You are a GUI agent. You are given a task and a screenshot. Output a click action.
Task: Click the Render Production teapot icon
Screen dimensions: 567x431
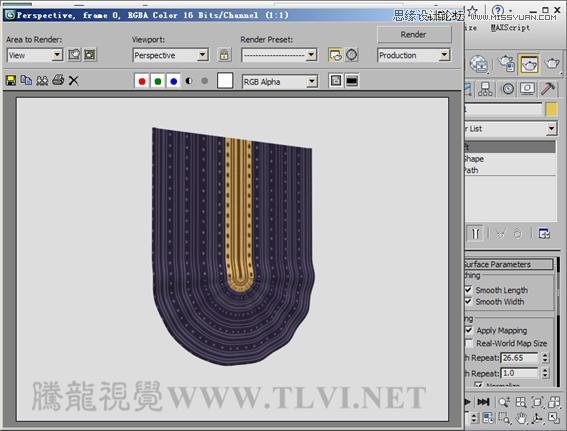pos(552,64)
